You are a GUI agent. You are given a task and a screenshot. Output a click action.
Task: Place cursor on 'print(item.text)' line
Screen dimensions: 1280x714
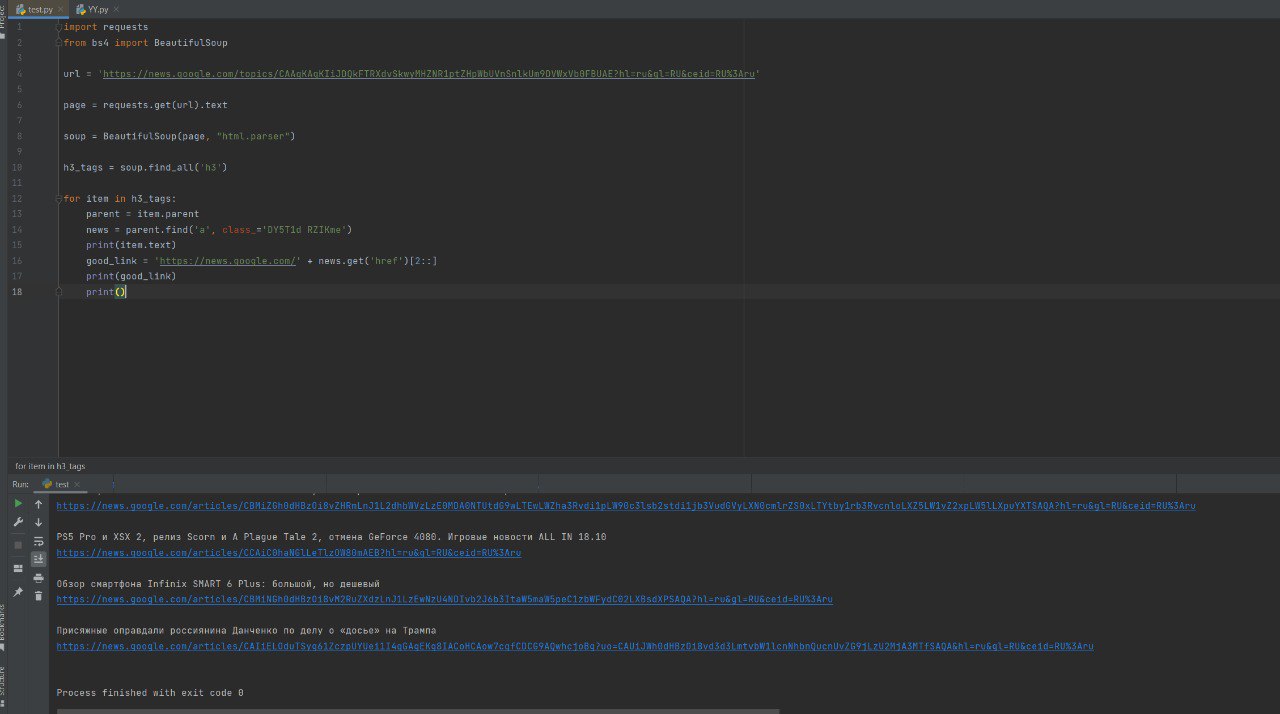(x=131, y=245)
